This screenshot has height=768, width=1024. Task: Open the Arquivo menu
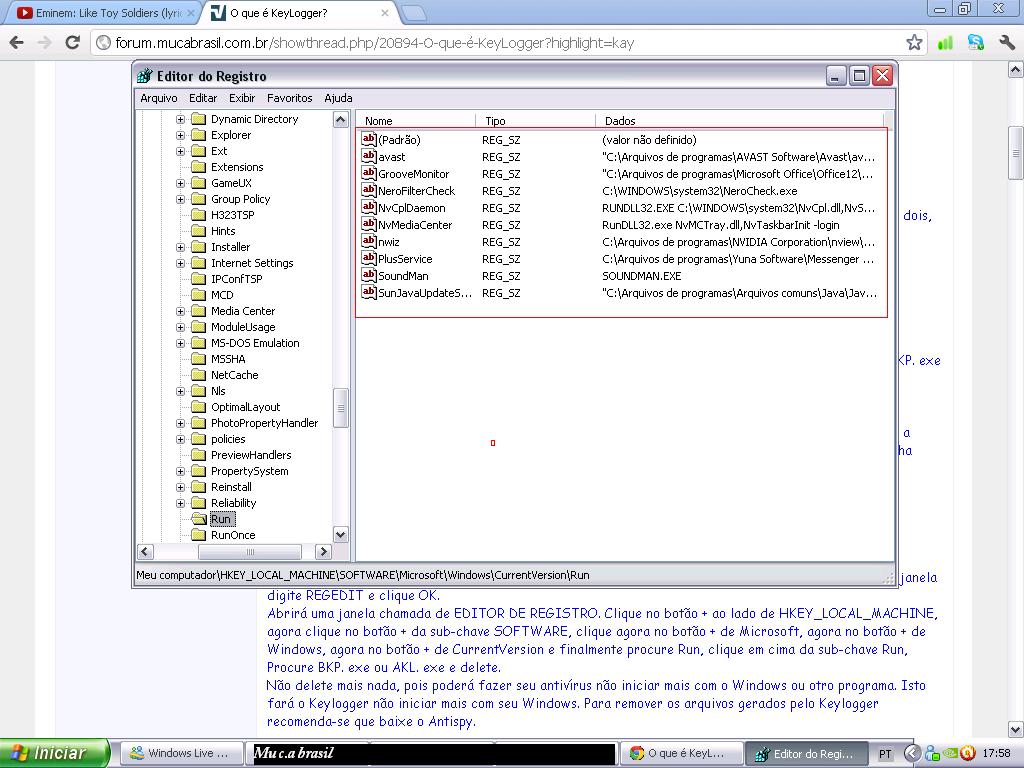[x=158, y=98]
